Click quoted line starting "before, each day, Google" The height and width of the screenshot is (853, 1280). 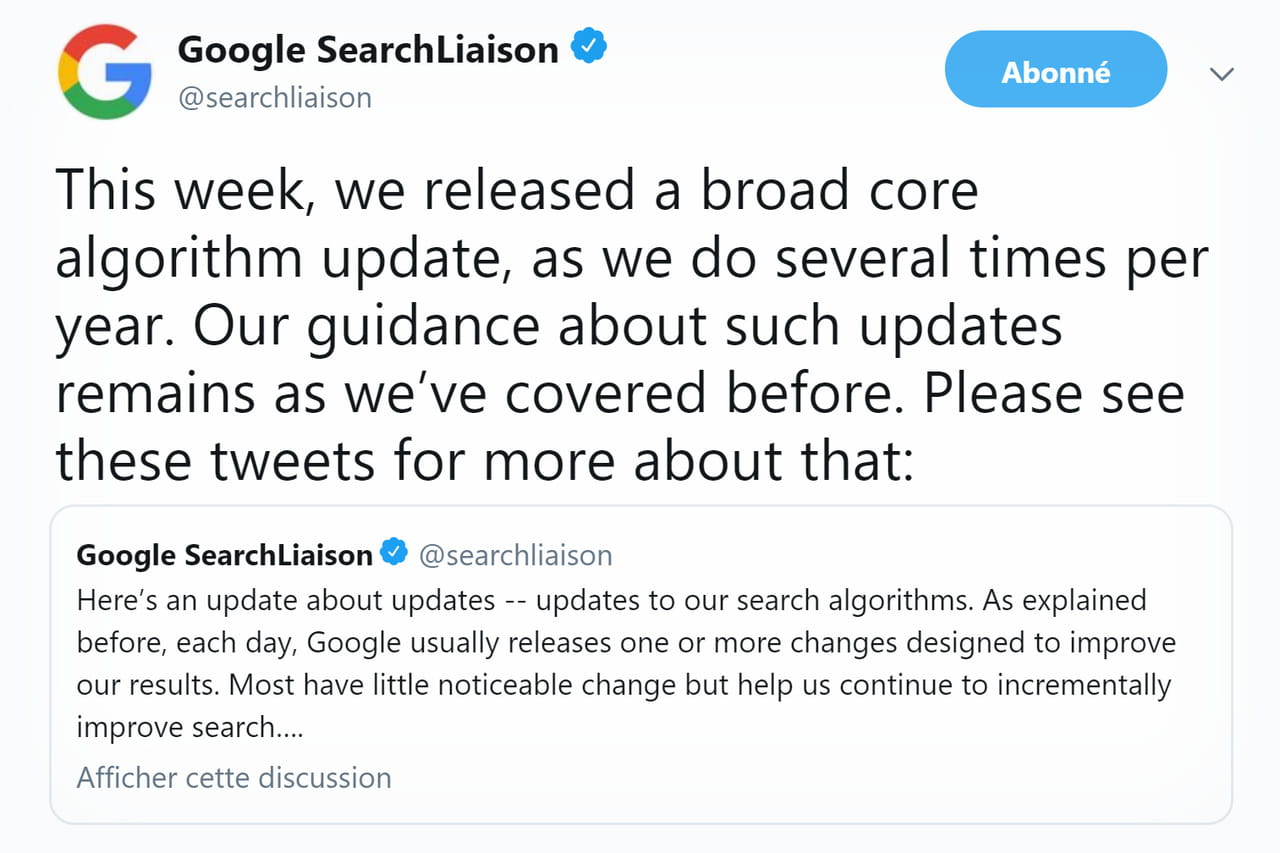[x=627, y=642]
